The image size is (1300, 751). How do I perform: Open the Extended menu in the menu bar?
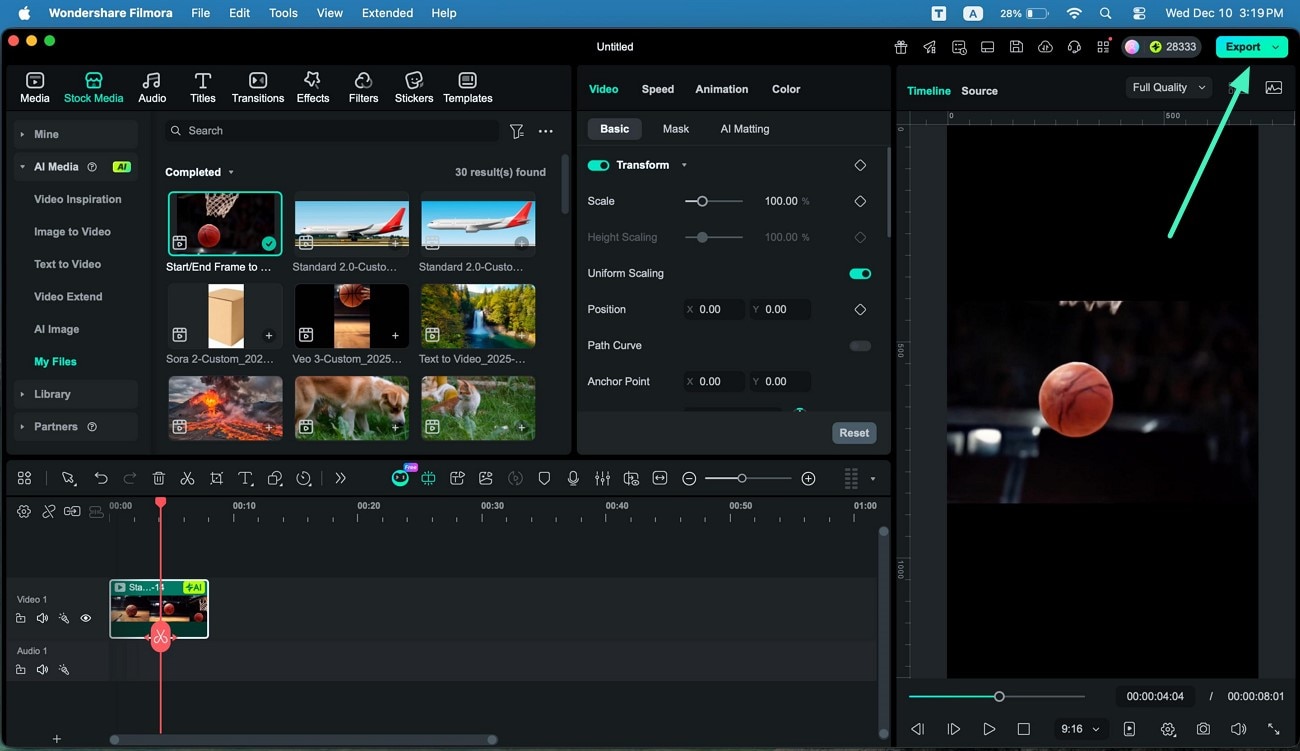386,13
